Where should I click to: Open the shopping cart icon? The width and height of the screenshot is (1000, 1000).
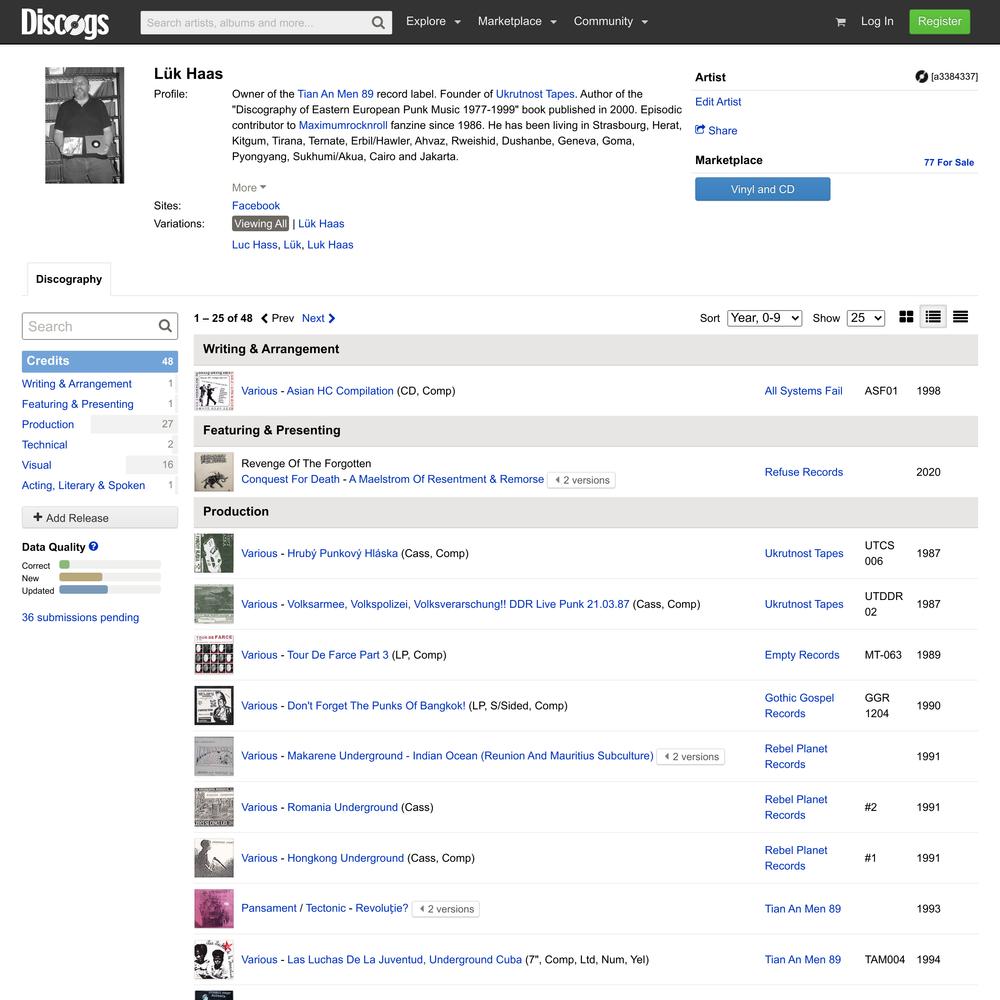click(841, 22)
